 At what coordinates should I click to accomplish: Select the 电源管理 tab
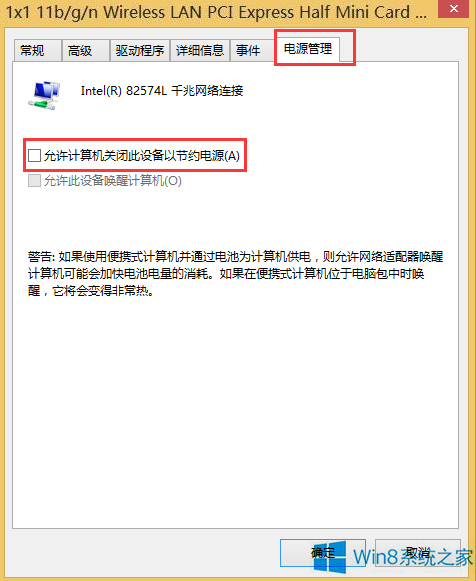click(x=308, y=49)
